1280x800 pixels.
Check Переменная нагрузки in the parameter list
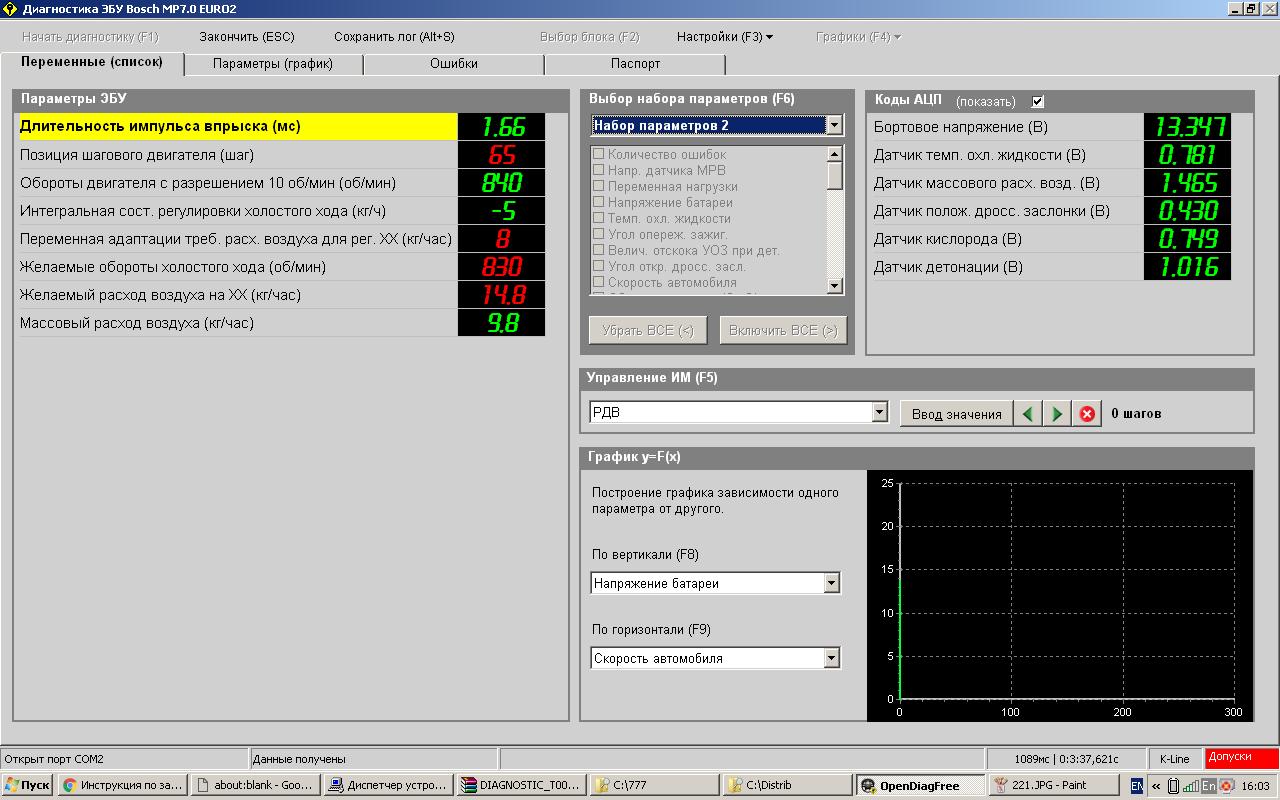click(x=598, y=186)
